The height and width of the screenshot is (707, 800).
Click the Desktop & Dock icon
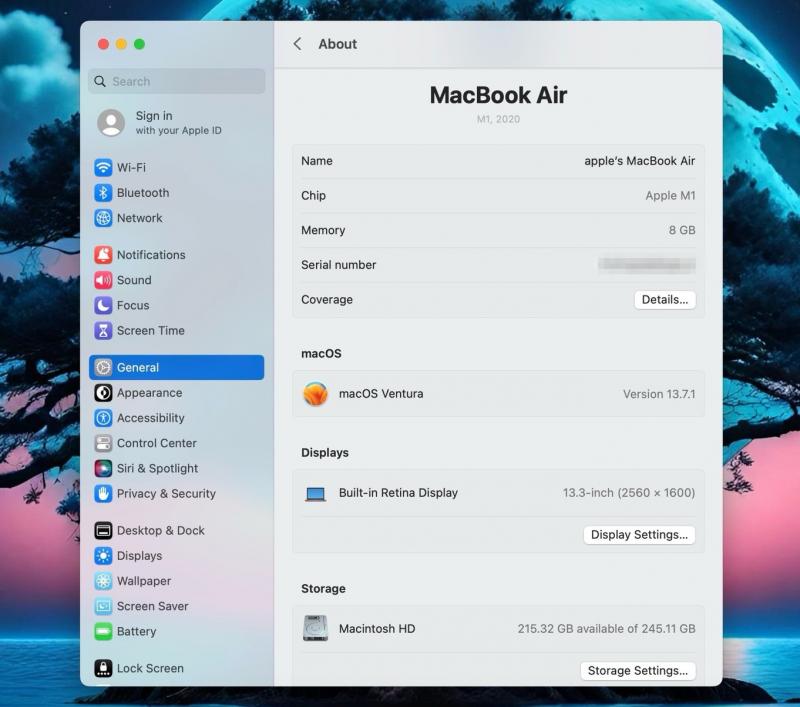tap(103, 531)
